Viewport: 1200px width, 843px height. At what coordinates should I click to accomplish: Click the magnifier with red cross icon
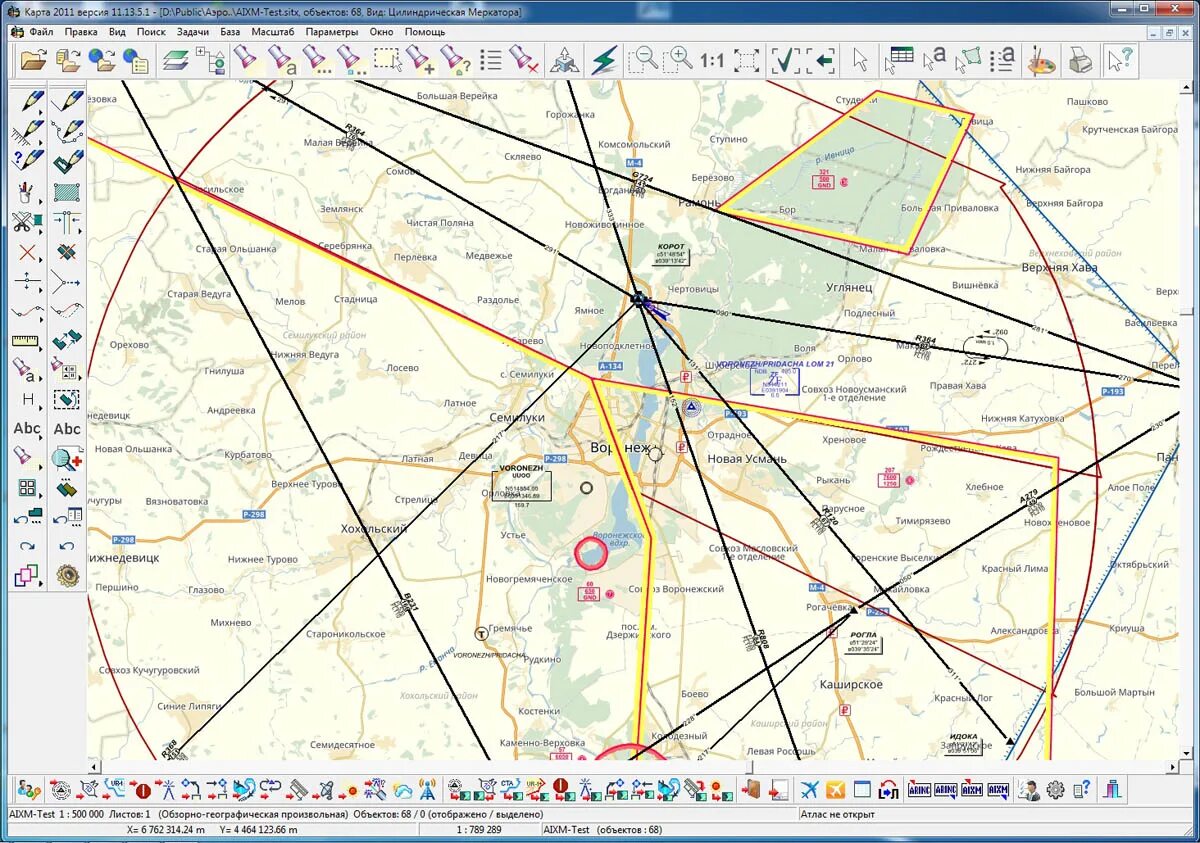pos(67,458)
